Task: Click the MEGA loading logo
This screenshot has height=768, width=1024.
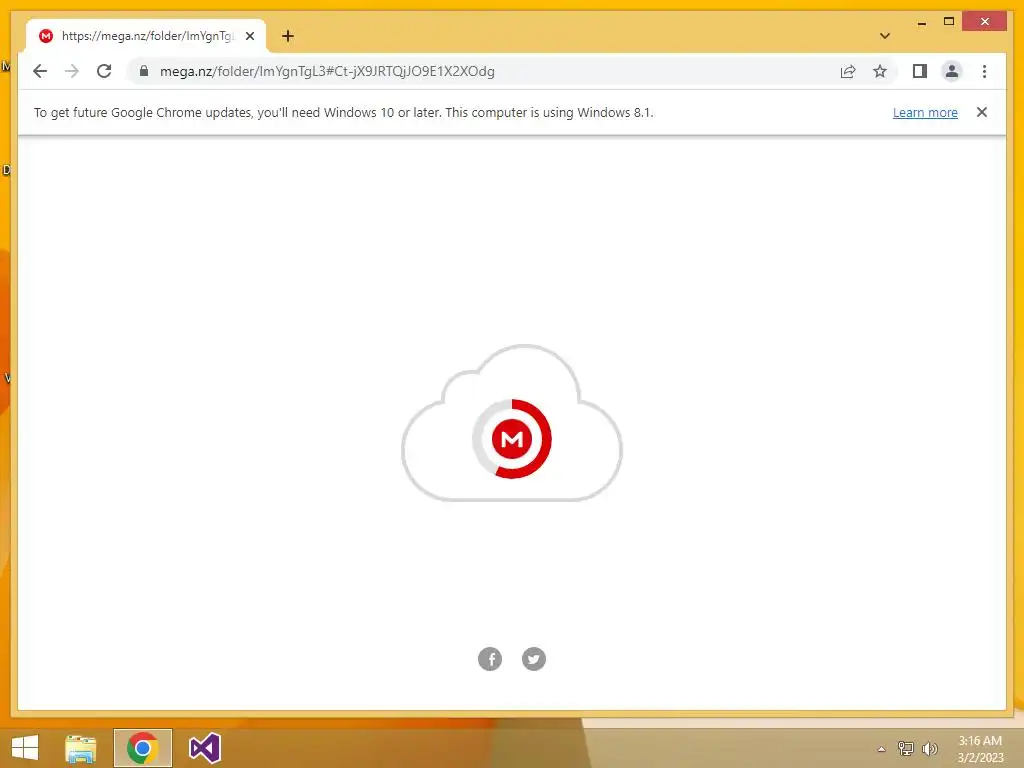Action: pos(512,439)
